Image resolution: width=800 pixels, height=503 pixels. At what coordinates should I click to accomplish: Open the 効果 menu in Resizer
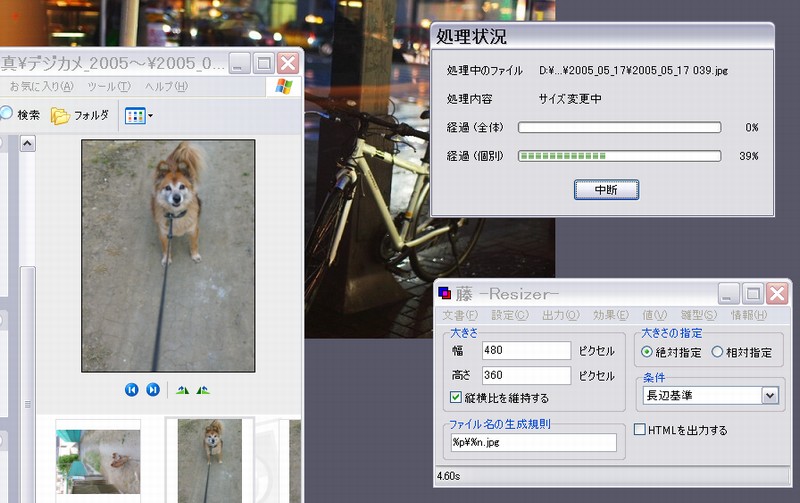607,315
